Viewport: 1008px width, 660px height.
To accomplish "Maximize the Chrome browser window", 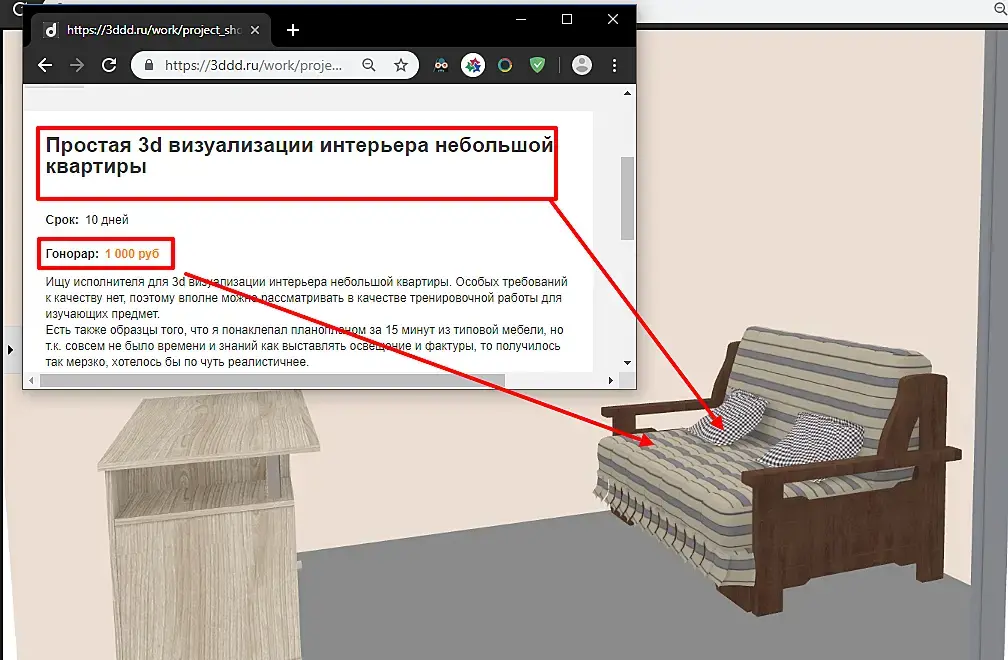I will click(567, 19).
